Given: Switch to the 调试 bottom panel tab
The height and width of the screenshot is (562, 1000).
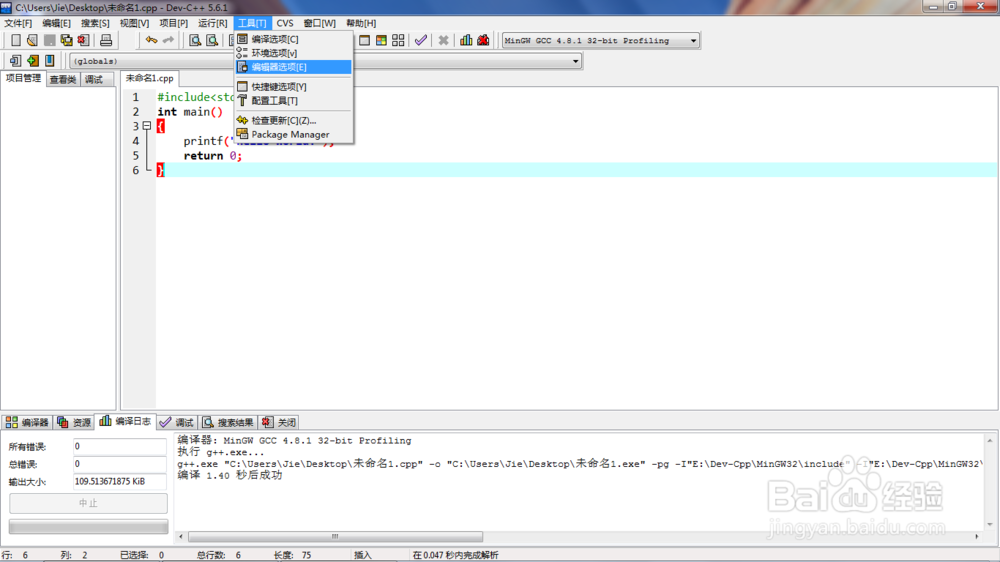Looking at the screenshot, I should (x=177, y=422).
